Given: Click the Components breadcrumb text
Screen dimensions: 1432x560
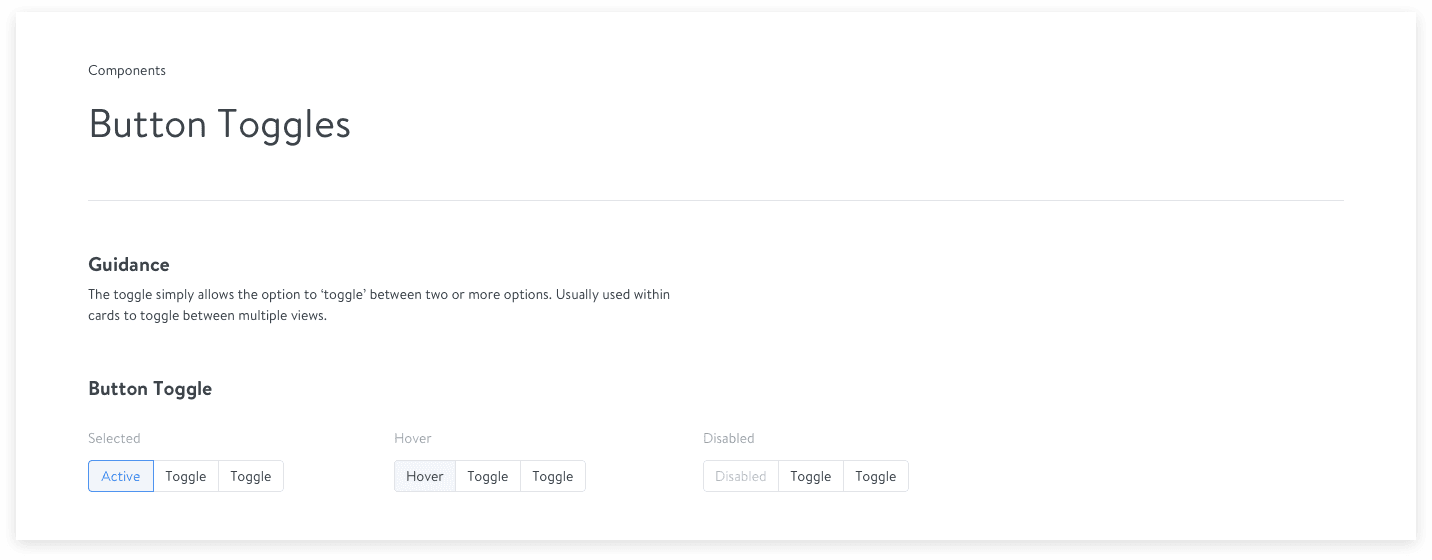Looking at the screenshot, I should pos(127,70).
